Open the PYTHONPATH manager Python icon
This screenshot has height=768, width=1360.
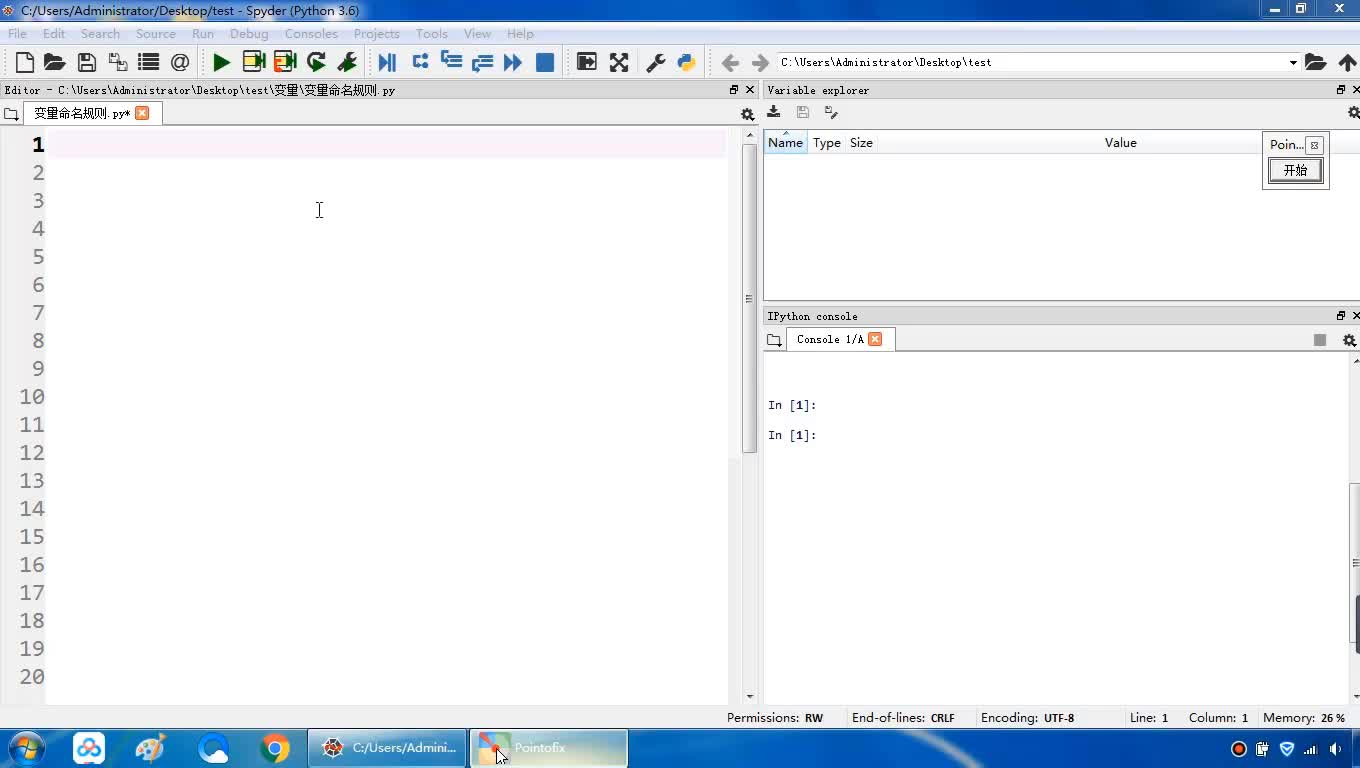click(686, 62)
